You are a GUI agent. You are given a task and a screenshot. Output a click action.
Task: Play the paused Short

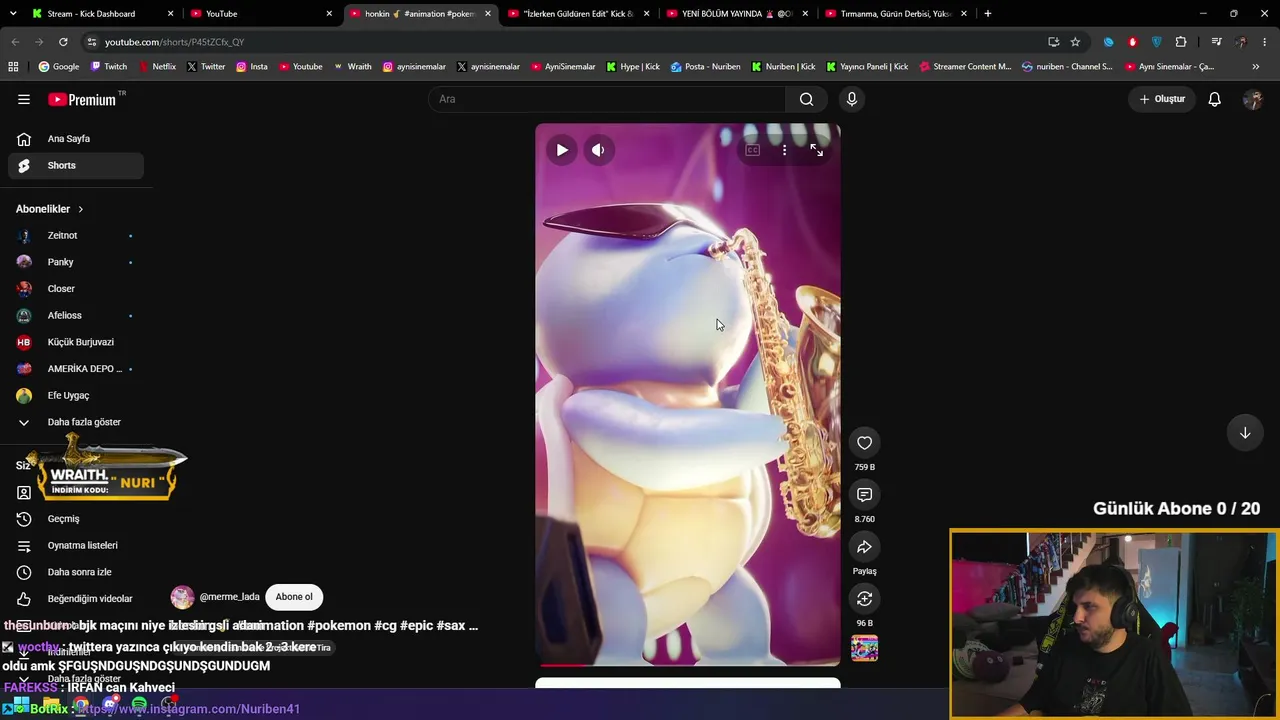[x=562, y=150]
